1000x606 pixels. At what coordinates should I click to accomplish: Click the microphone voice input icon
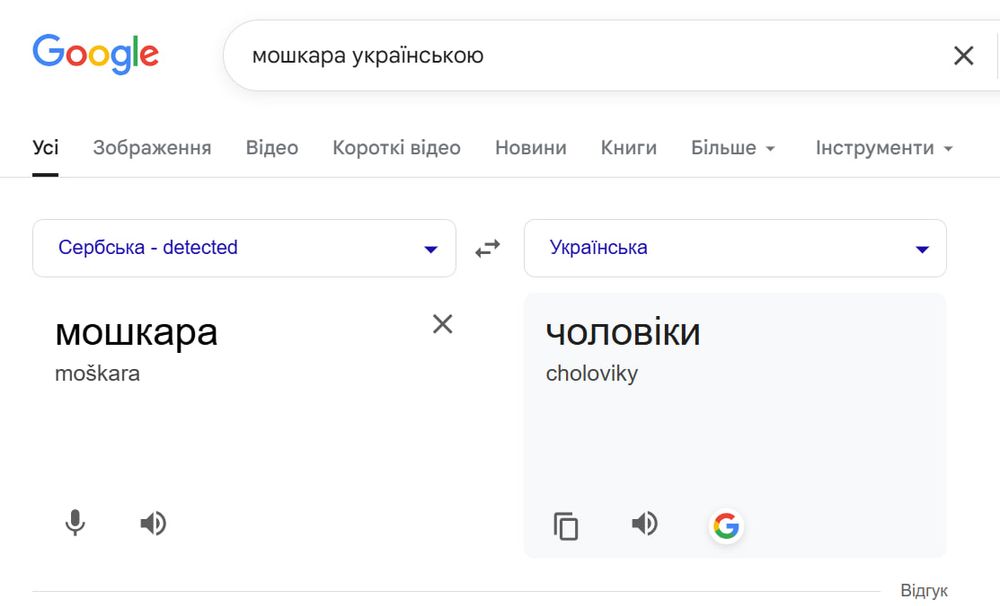tap(75, 523)
